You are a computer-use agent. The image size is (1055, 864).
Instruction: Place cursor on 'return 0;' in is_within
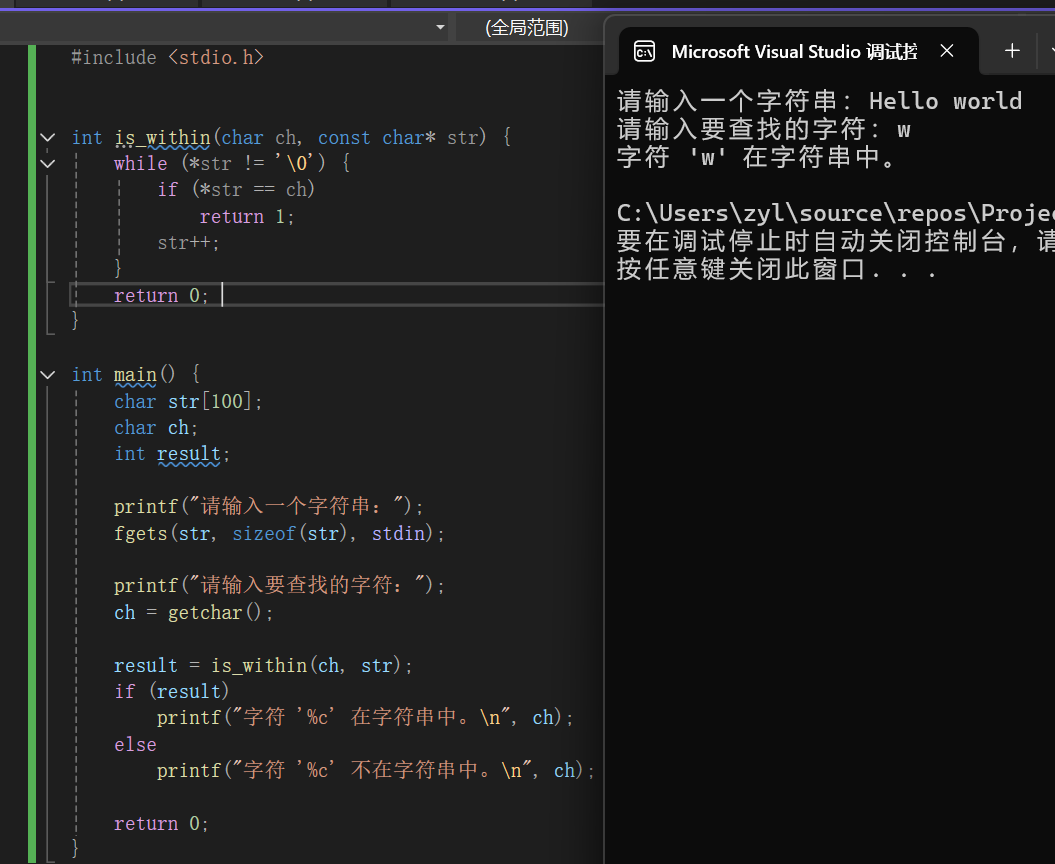pos(161,295)
